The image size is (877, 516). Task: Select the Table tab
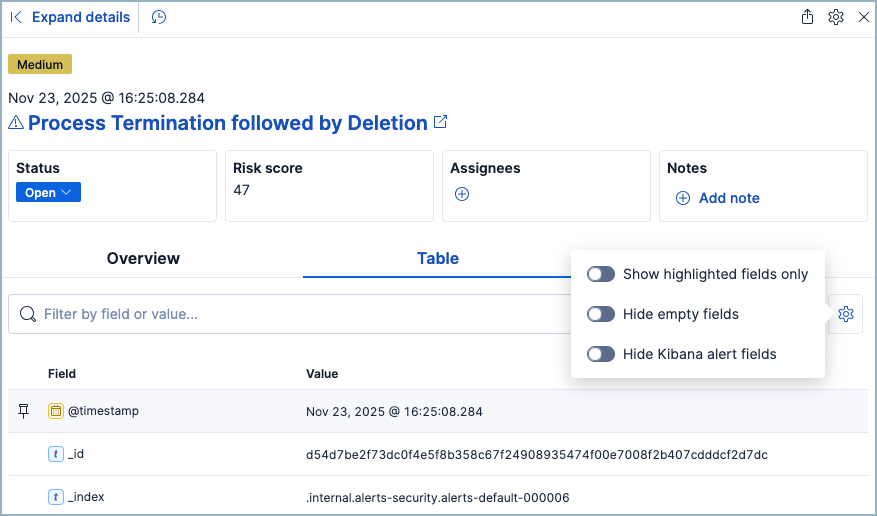click(x=437, y=258)
